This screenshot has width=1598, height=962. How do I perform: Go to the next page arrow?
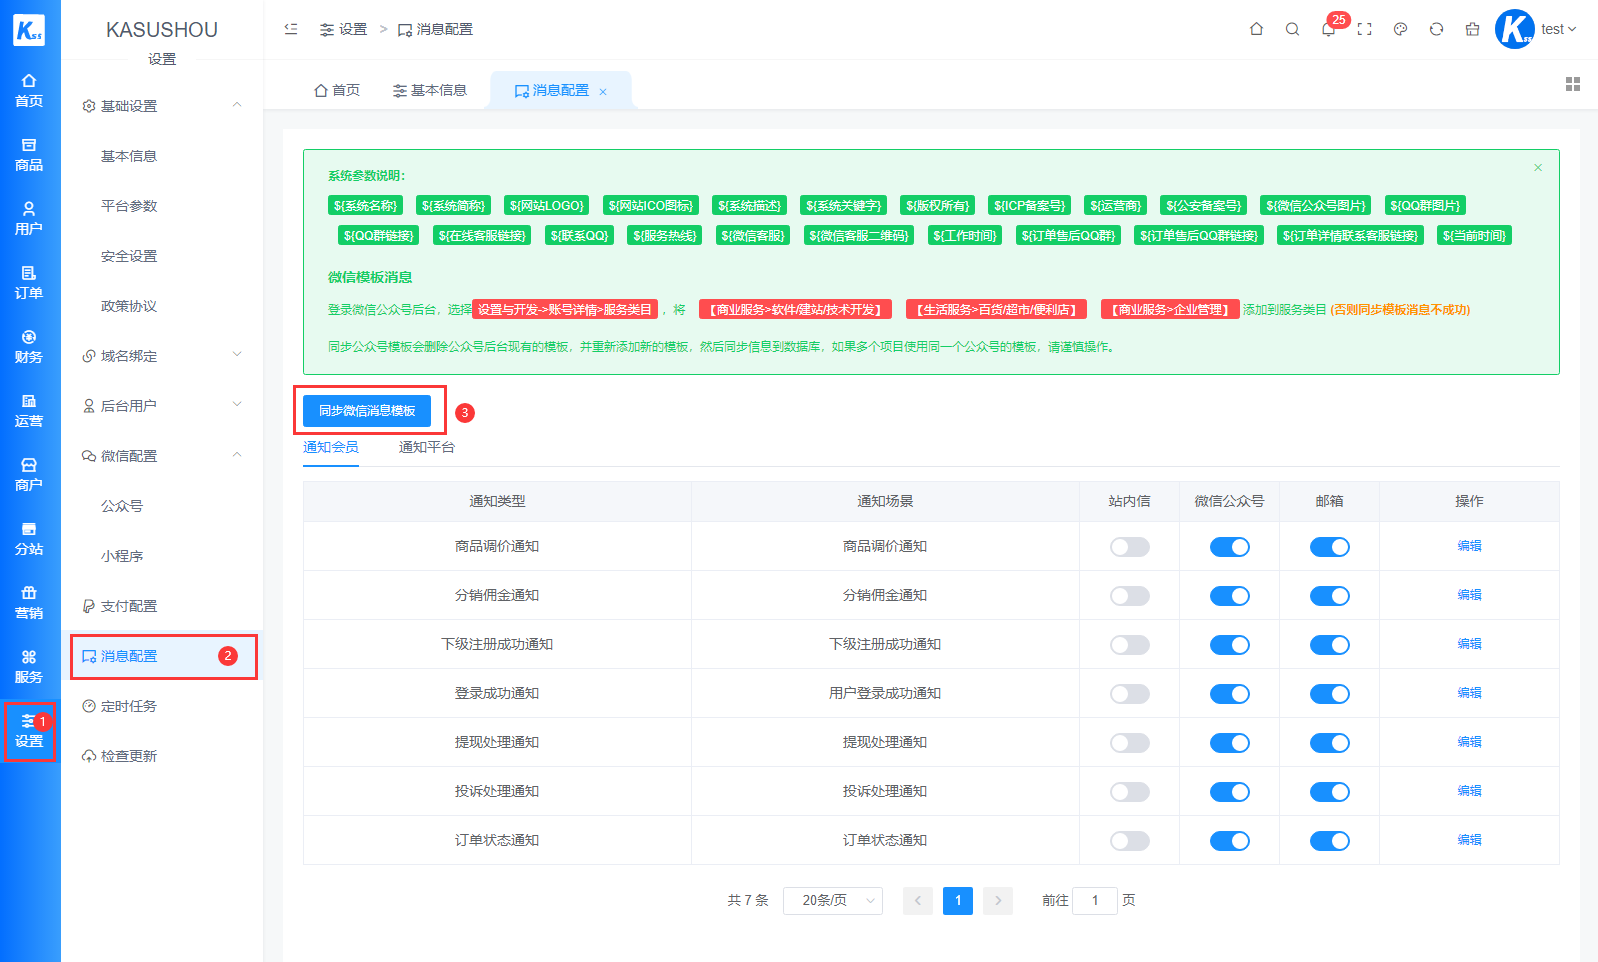click(998, 901)
